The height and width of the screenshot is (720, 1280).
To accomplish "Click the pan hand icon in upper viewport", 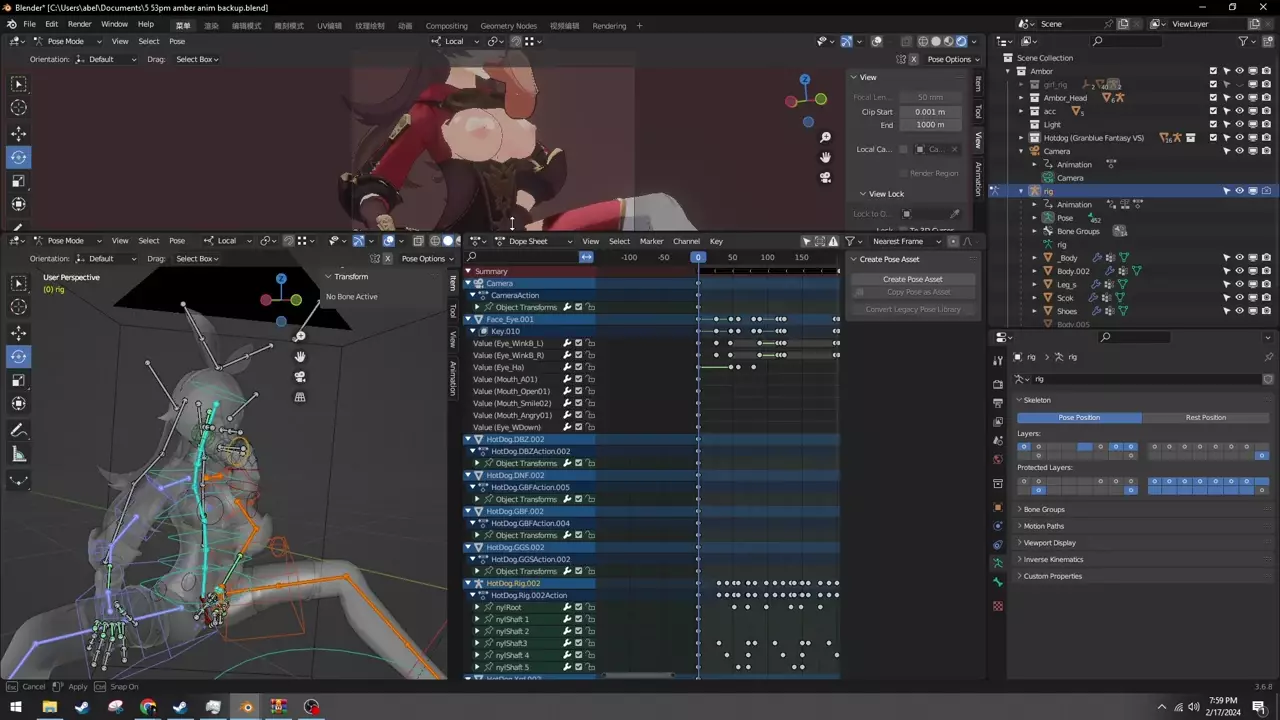I will 825,157.
